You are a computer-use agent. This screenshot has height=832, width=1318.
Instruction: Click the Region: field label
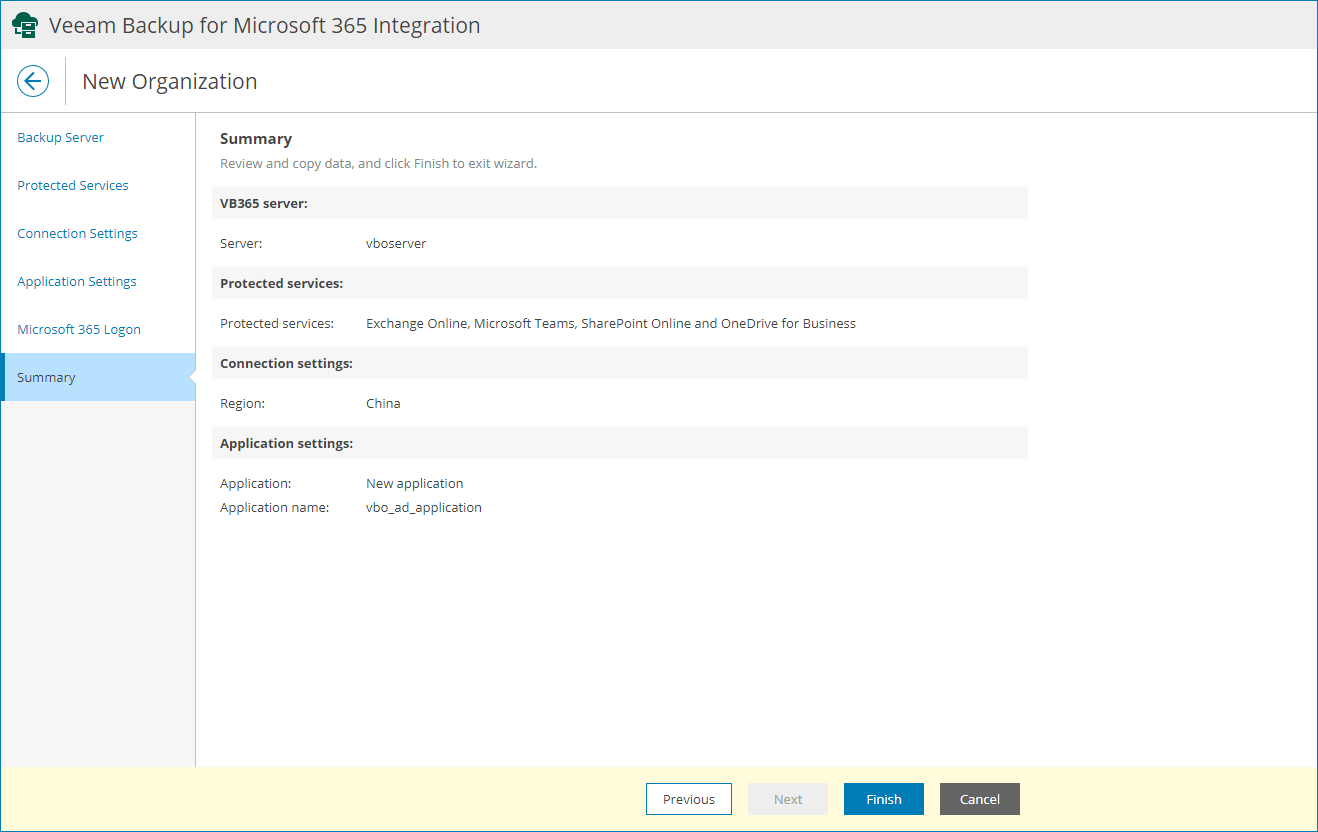pyautogui.click(x=243, y=403)
